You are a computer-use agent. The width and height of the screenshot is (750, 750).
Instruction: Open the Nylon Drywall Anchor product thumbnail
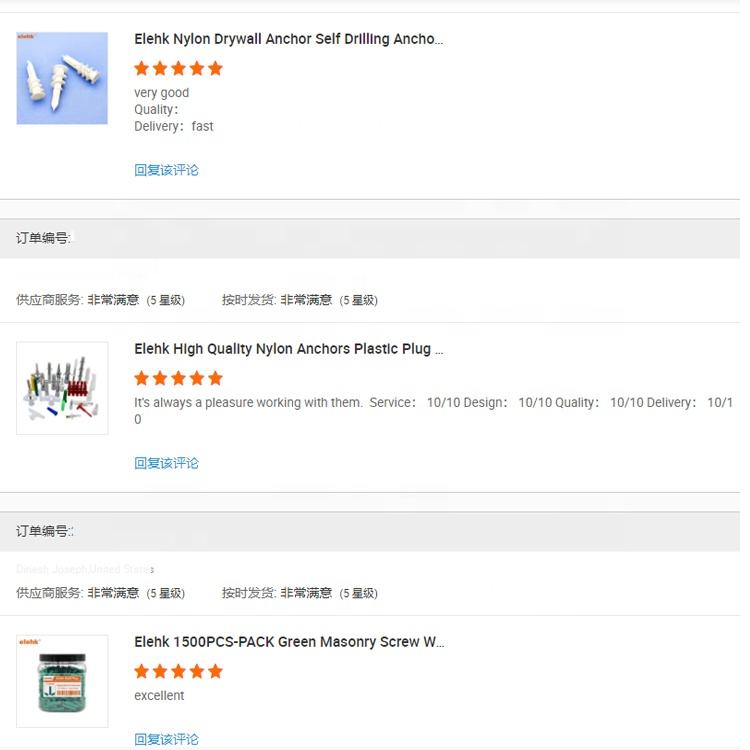(62, 78)
